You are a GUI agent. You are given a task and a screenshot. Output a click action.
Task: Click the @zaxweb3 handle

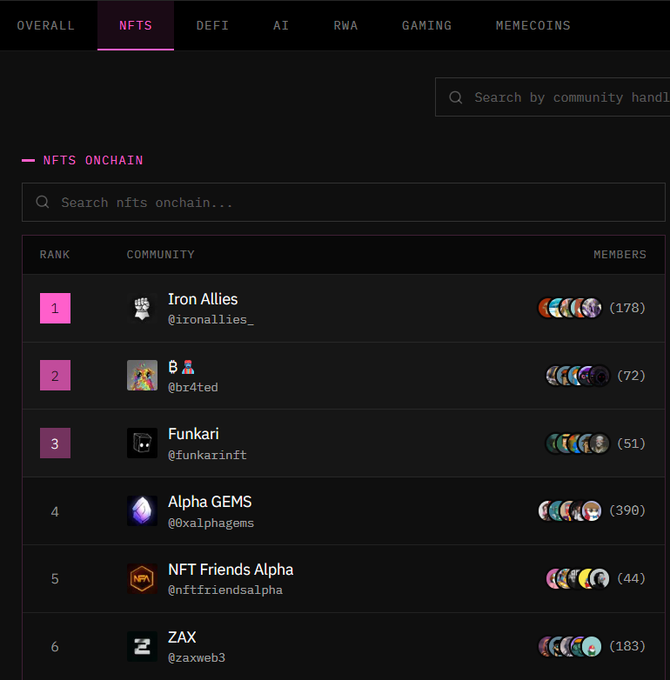196,658
